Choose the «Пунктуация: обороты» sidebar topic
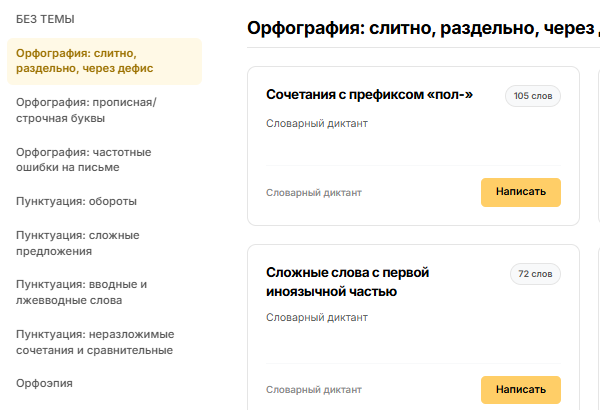 tap(76, 201)
